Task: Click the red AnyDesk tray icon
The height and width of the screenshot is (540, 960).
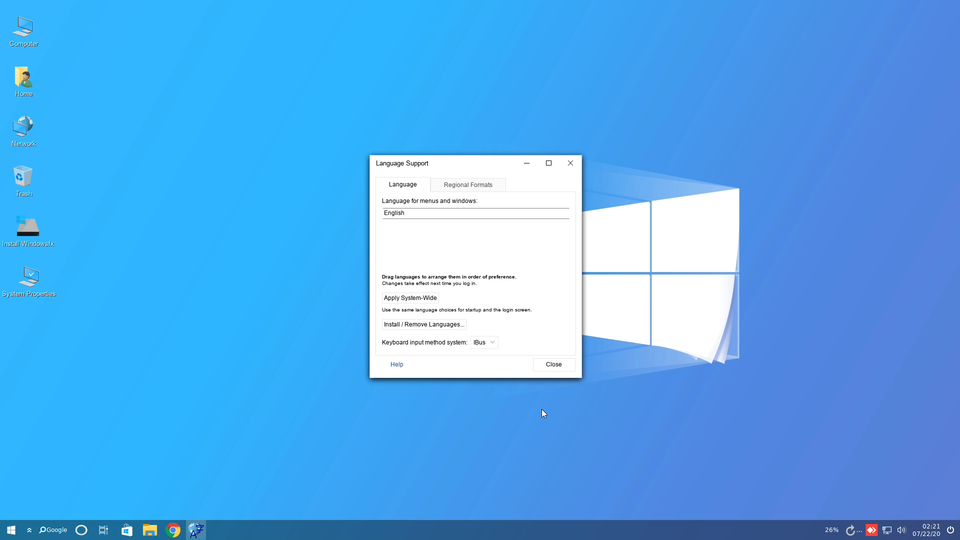Action: coord(871,530)
